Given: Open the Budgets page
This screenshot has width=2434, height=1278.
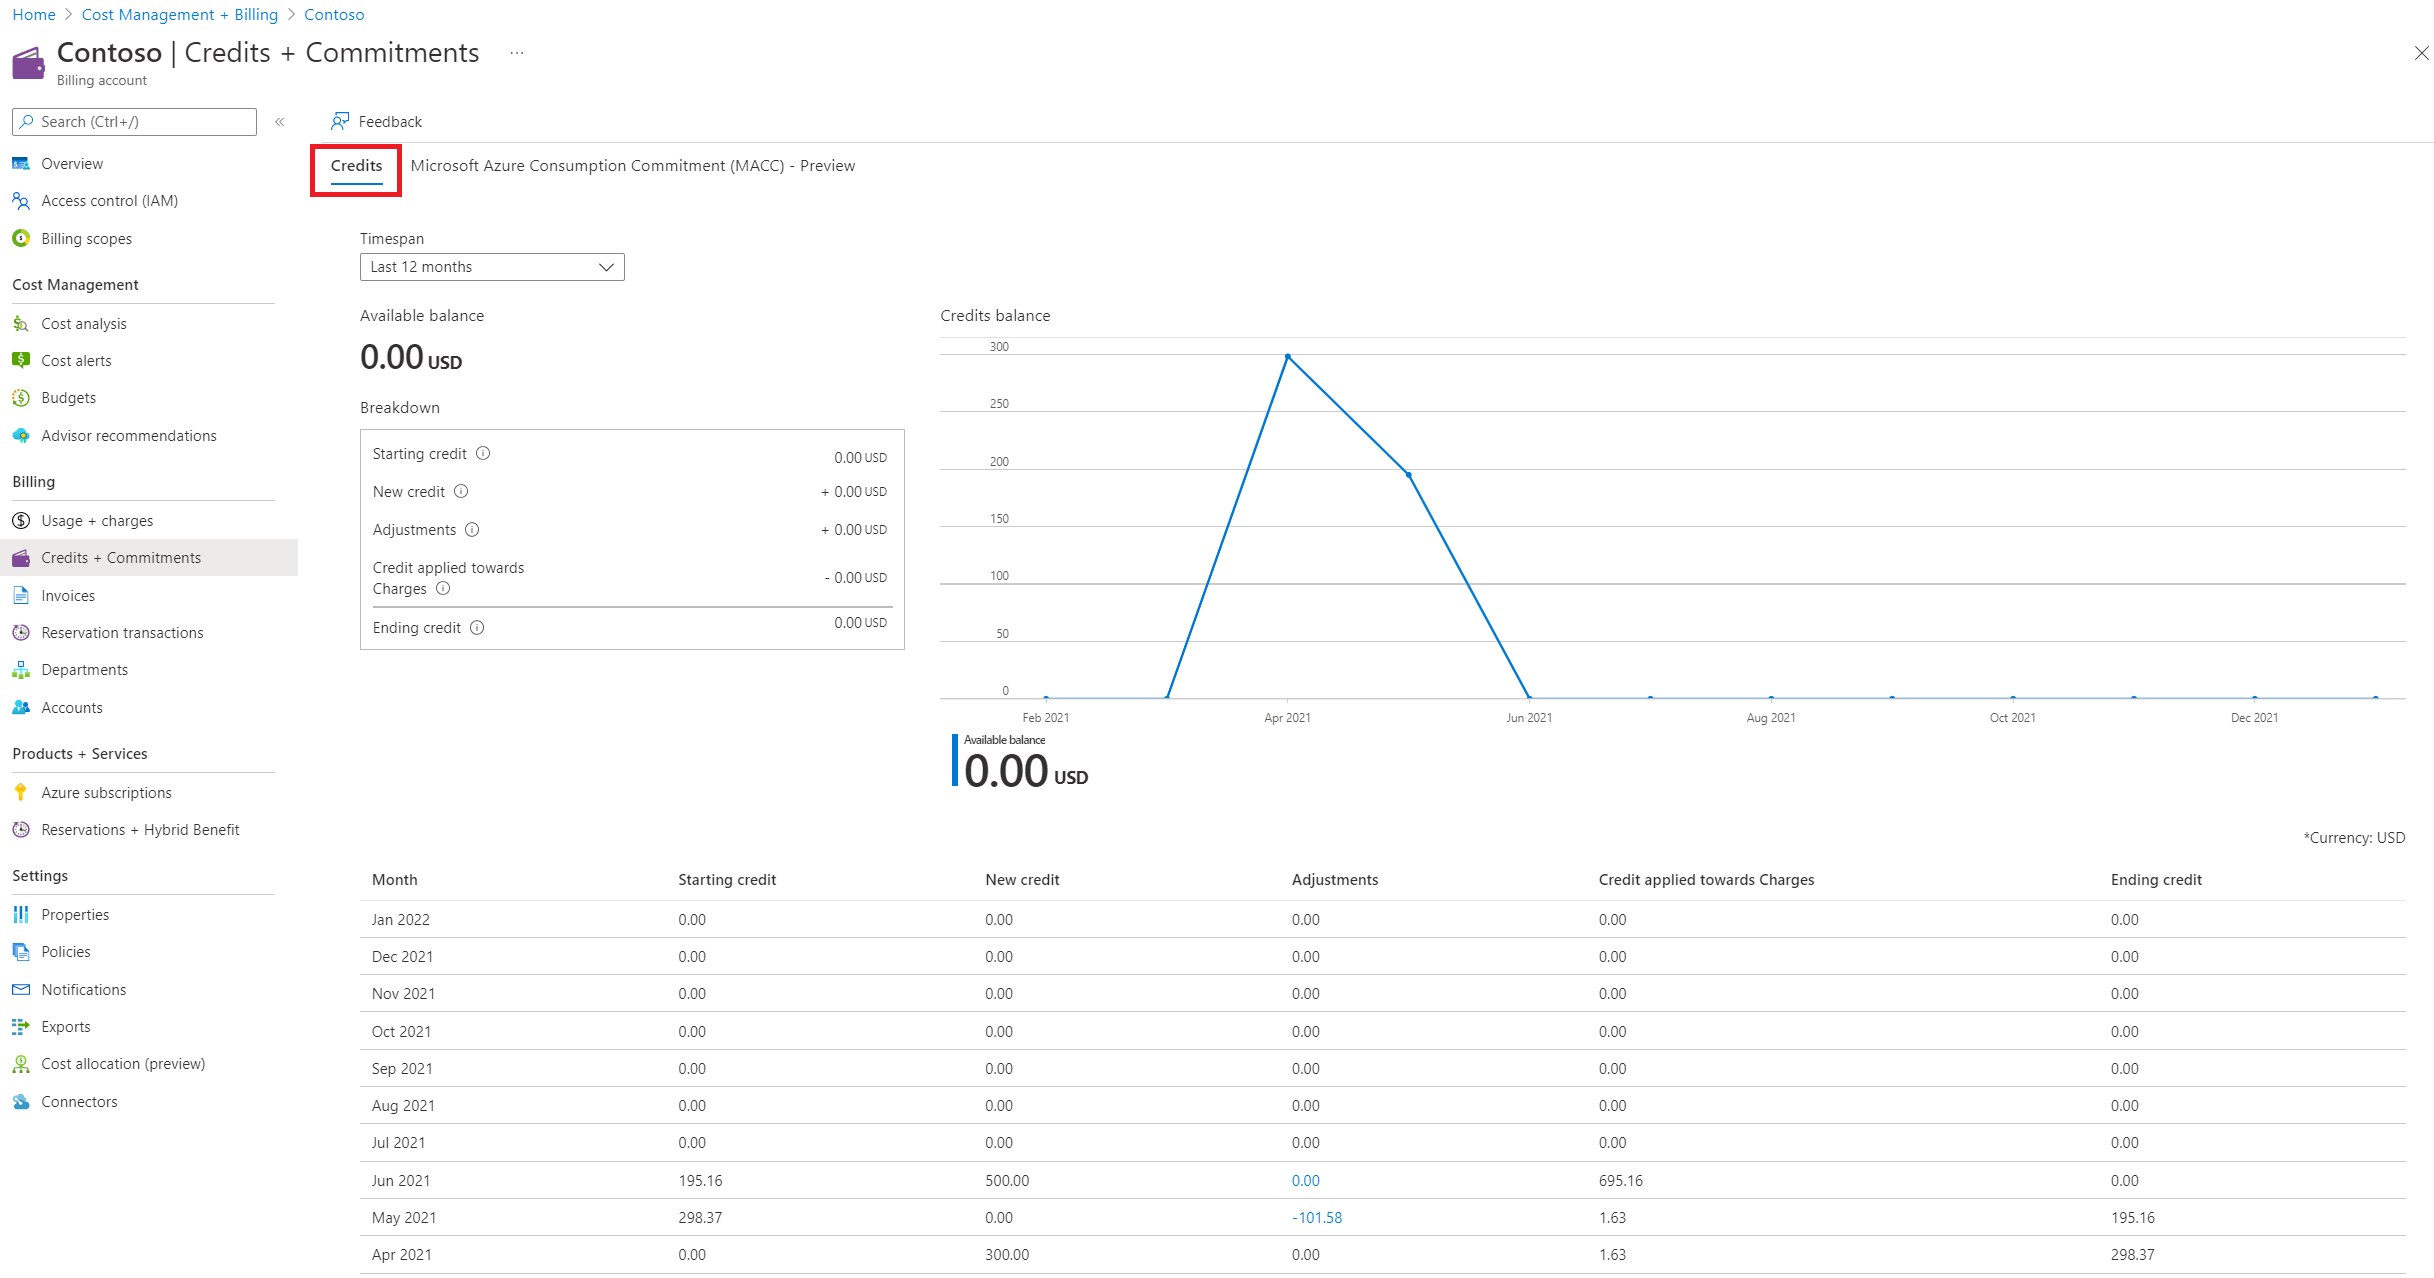Looking at the screenshot, I should point(68,397).
